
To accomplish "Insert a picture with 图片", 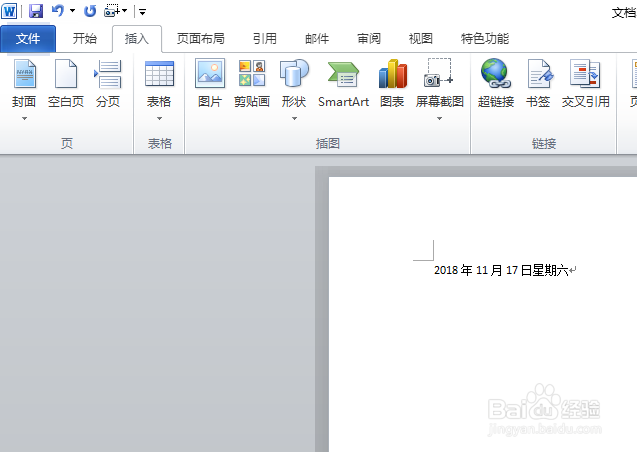I will pyautogui.click(x=210, y=84).
